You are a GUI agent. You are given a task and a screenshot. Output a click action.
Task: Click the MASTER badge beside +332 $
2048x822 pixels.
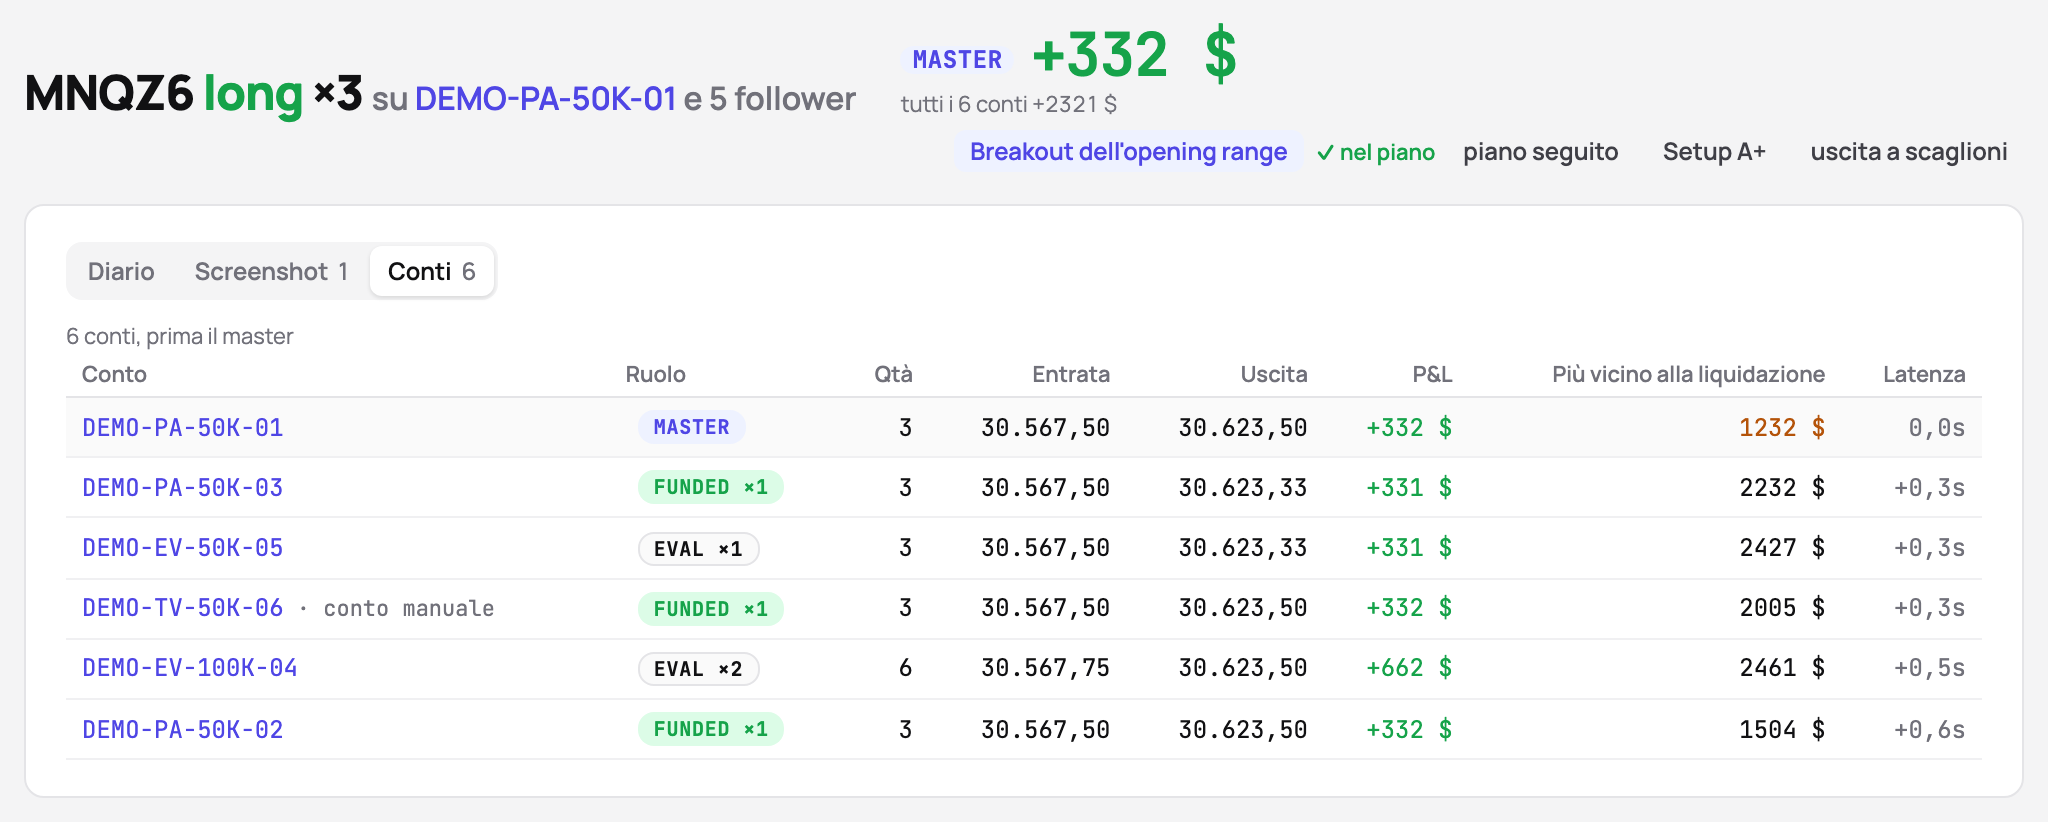pyautogui.click(x=957, y=59)
